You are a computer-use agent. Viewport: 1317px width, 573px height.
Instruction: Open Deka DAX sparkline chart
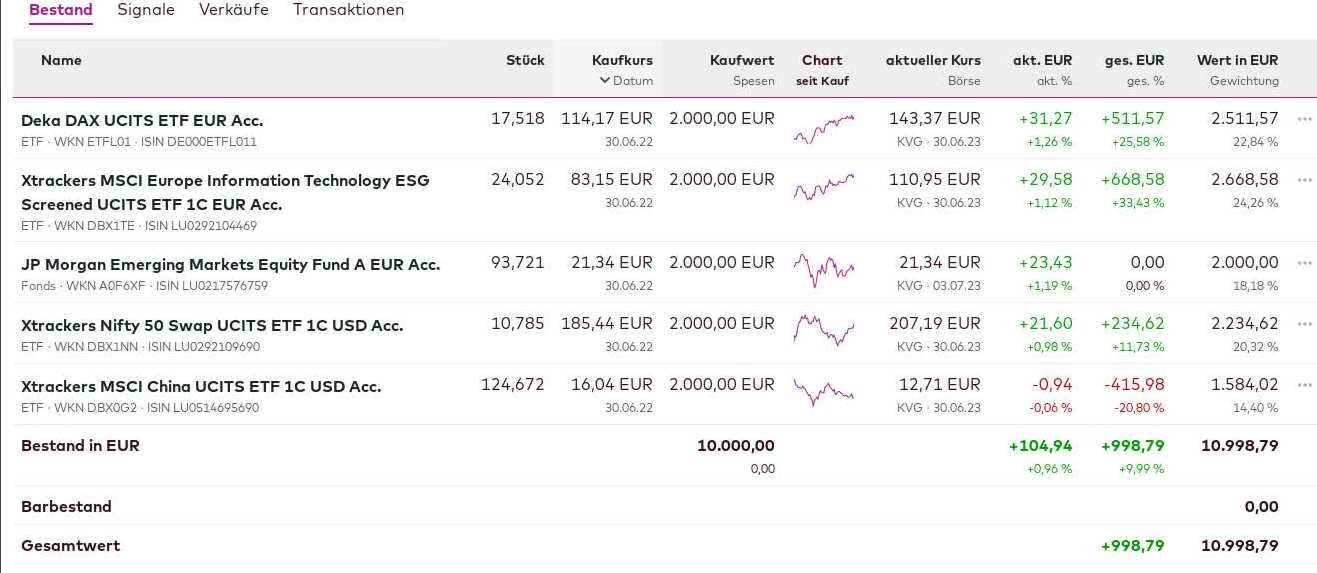pyautogui.click(x=824, y=129)
